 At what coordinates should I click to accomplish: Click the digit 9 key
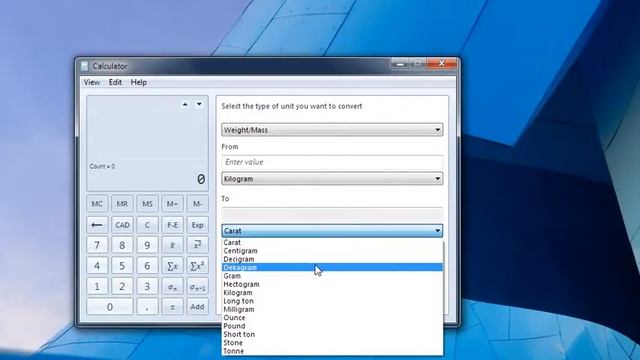click(x=147, y=245)
